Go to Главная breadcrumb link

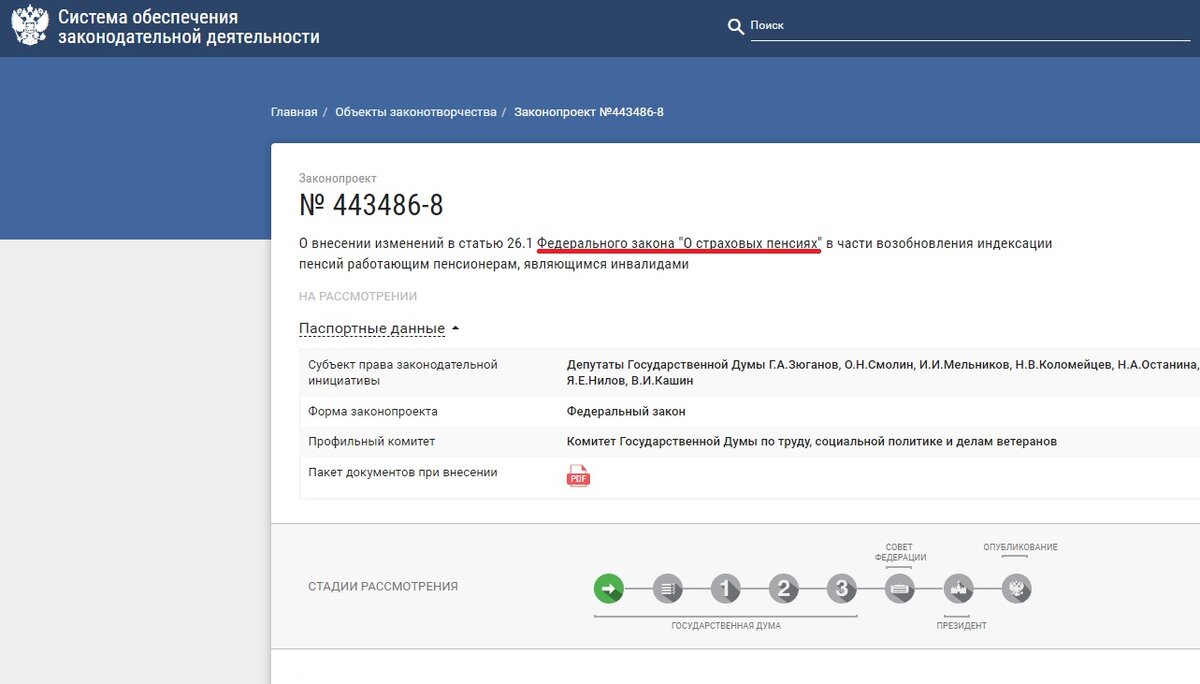(294, 112)
